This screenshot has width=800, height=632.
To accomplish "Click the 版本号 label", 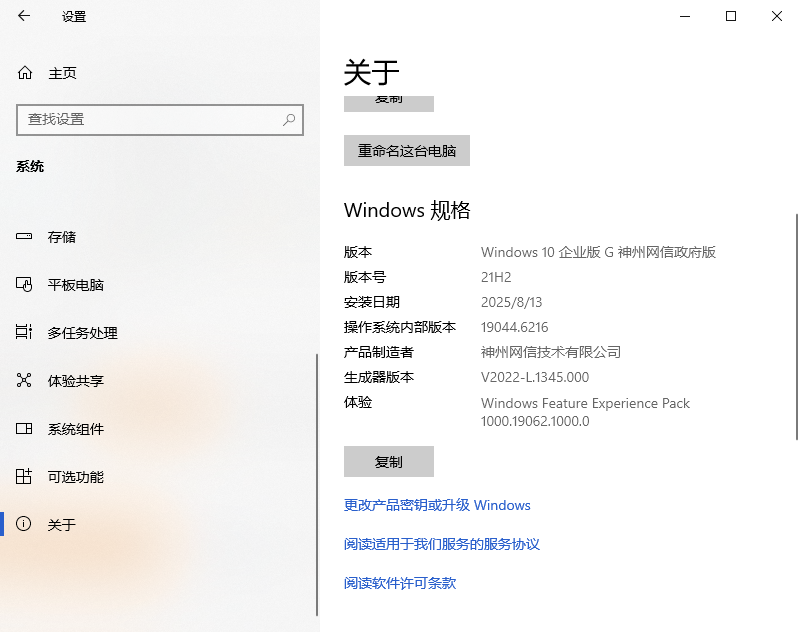I will click(x=365, y=277).
